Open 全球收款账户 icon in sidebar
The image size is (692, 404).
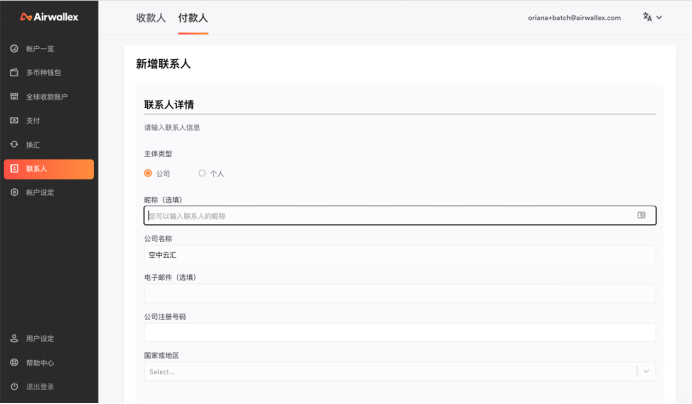pyautogui.click(x=14, y=96)
